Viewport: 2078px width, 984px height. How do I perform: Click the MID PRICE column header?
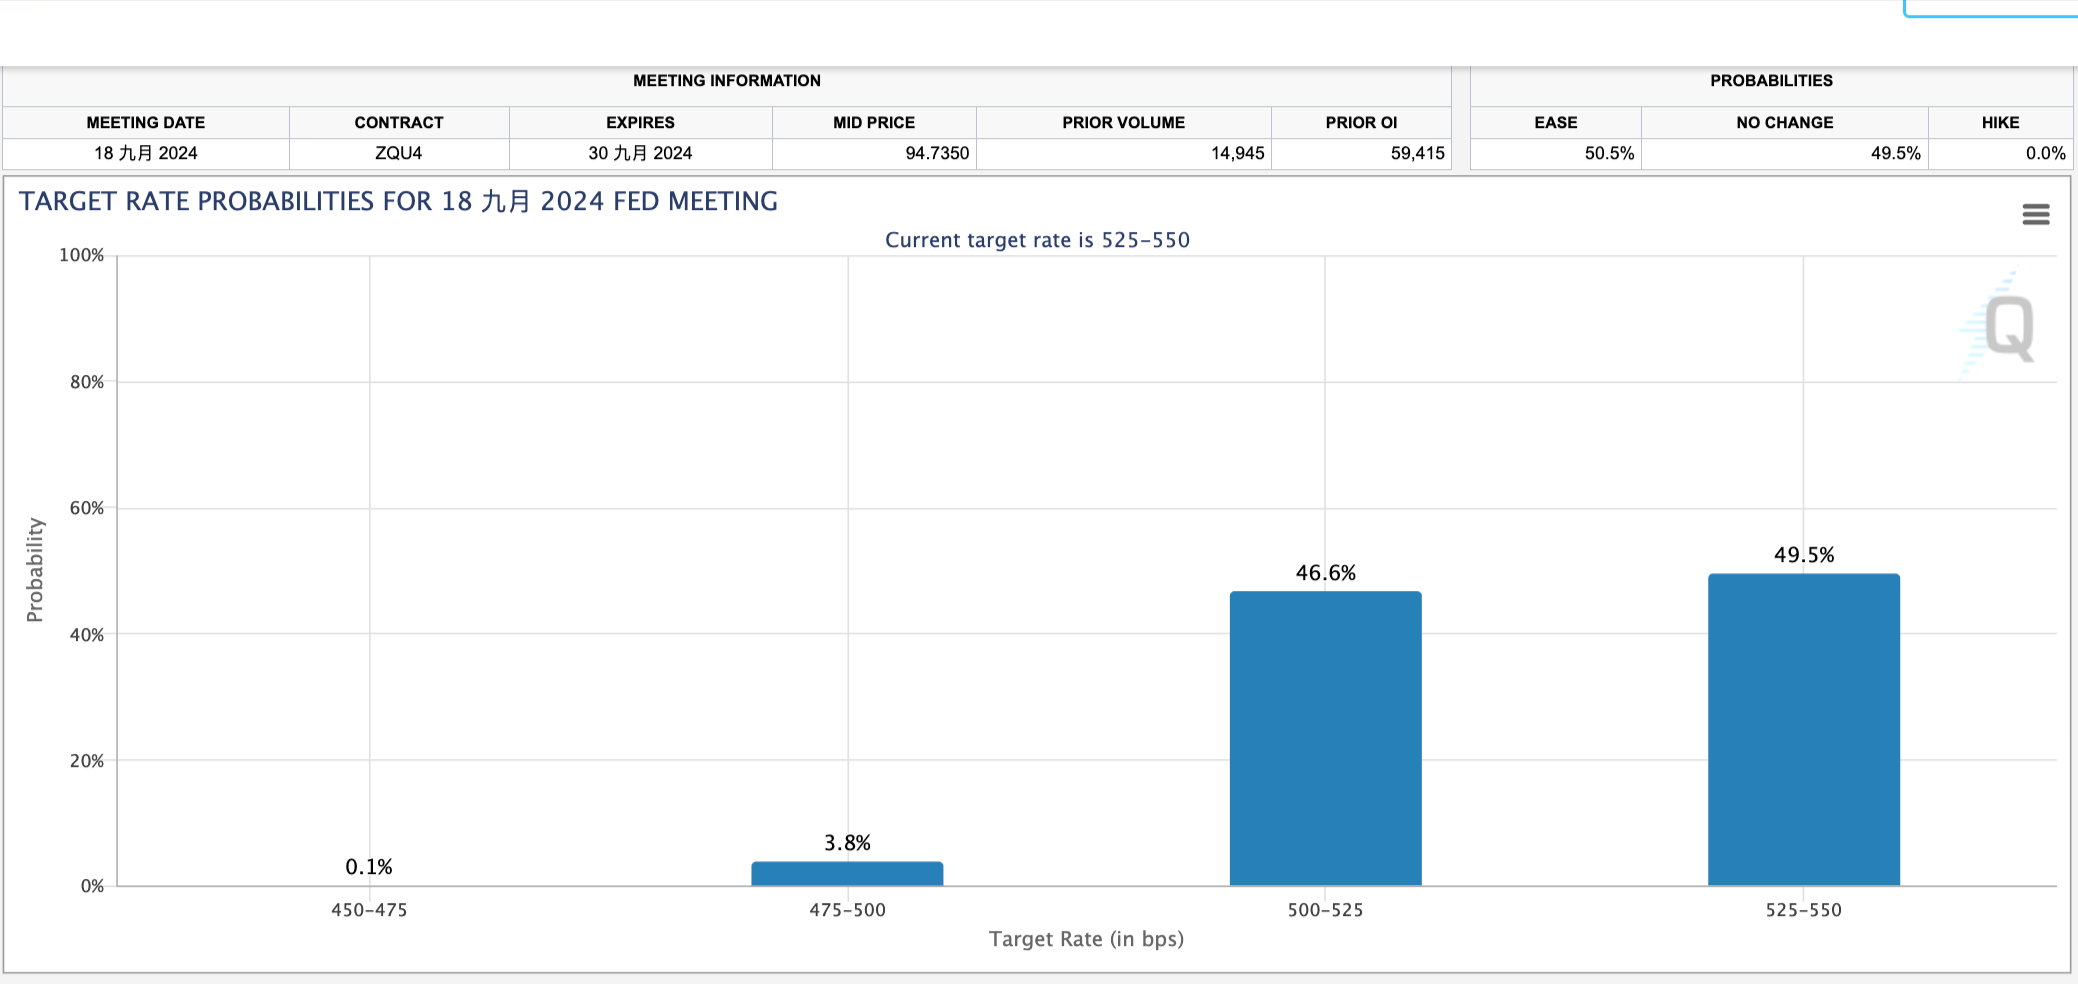pos(874,122)
